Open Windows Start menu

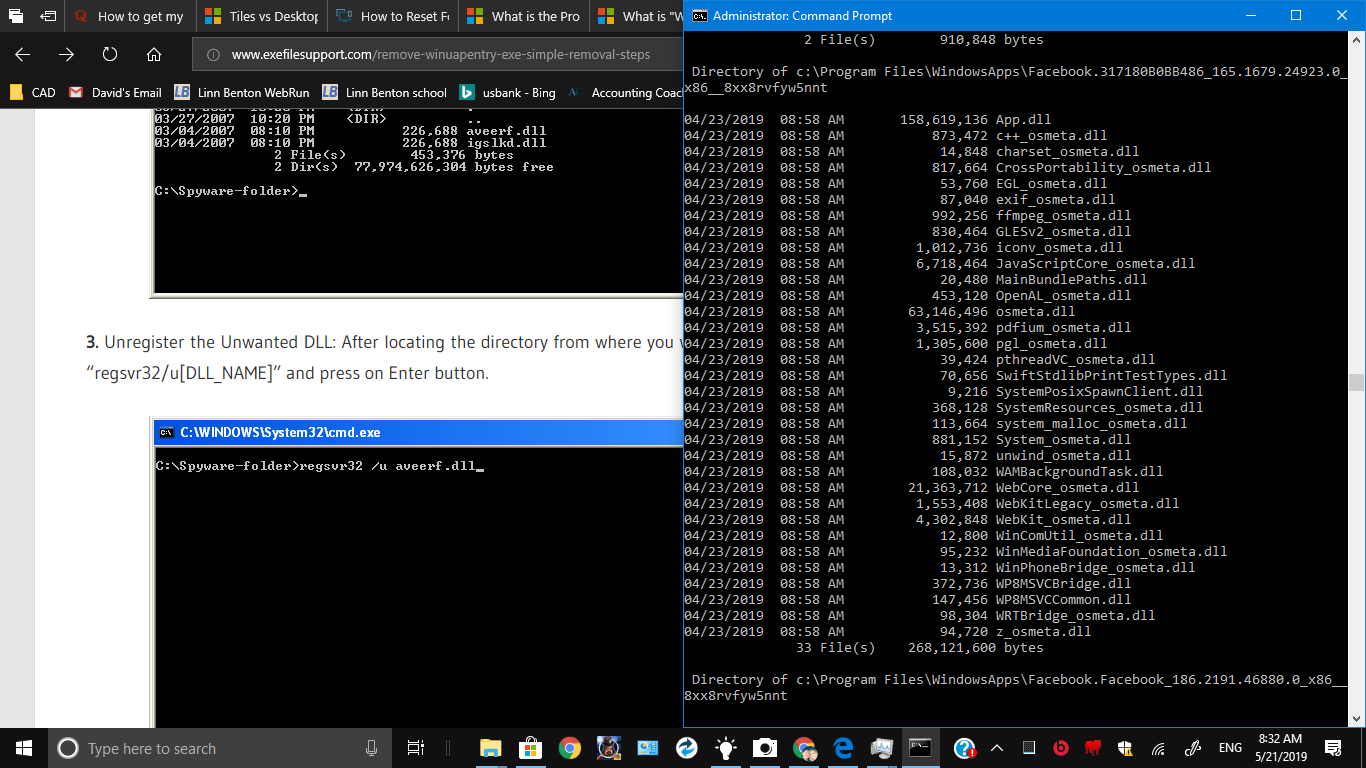tap(24, 748)
